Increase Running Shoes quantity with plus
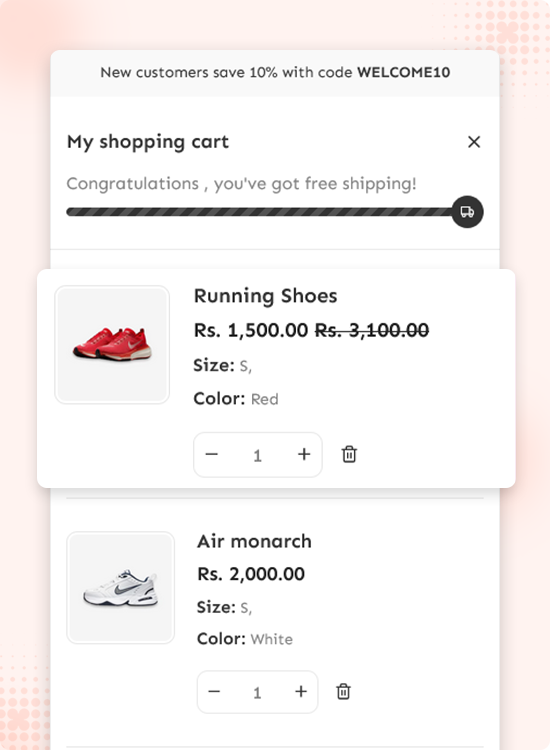 point(304,454)
